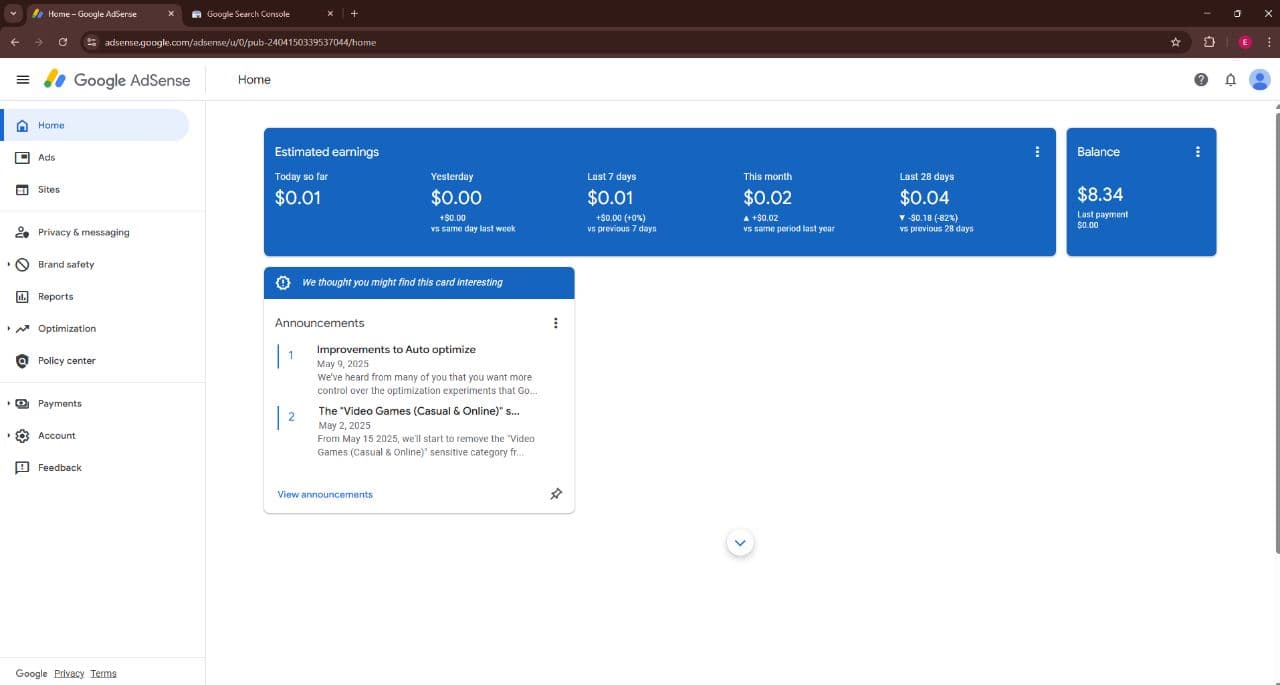
Task: Click the This month $0.02 value
Action: pos(768,198)
